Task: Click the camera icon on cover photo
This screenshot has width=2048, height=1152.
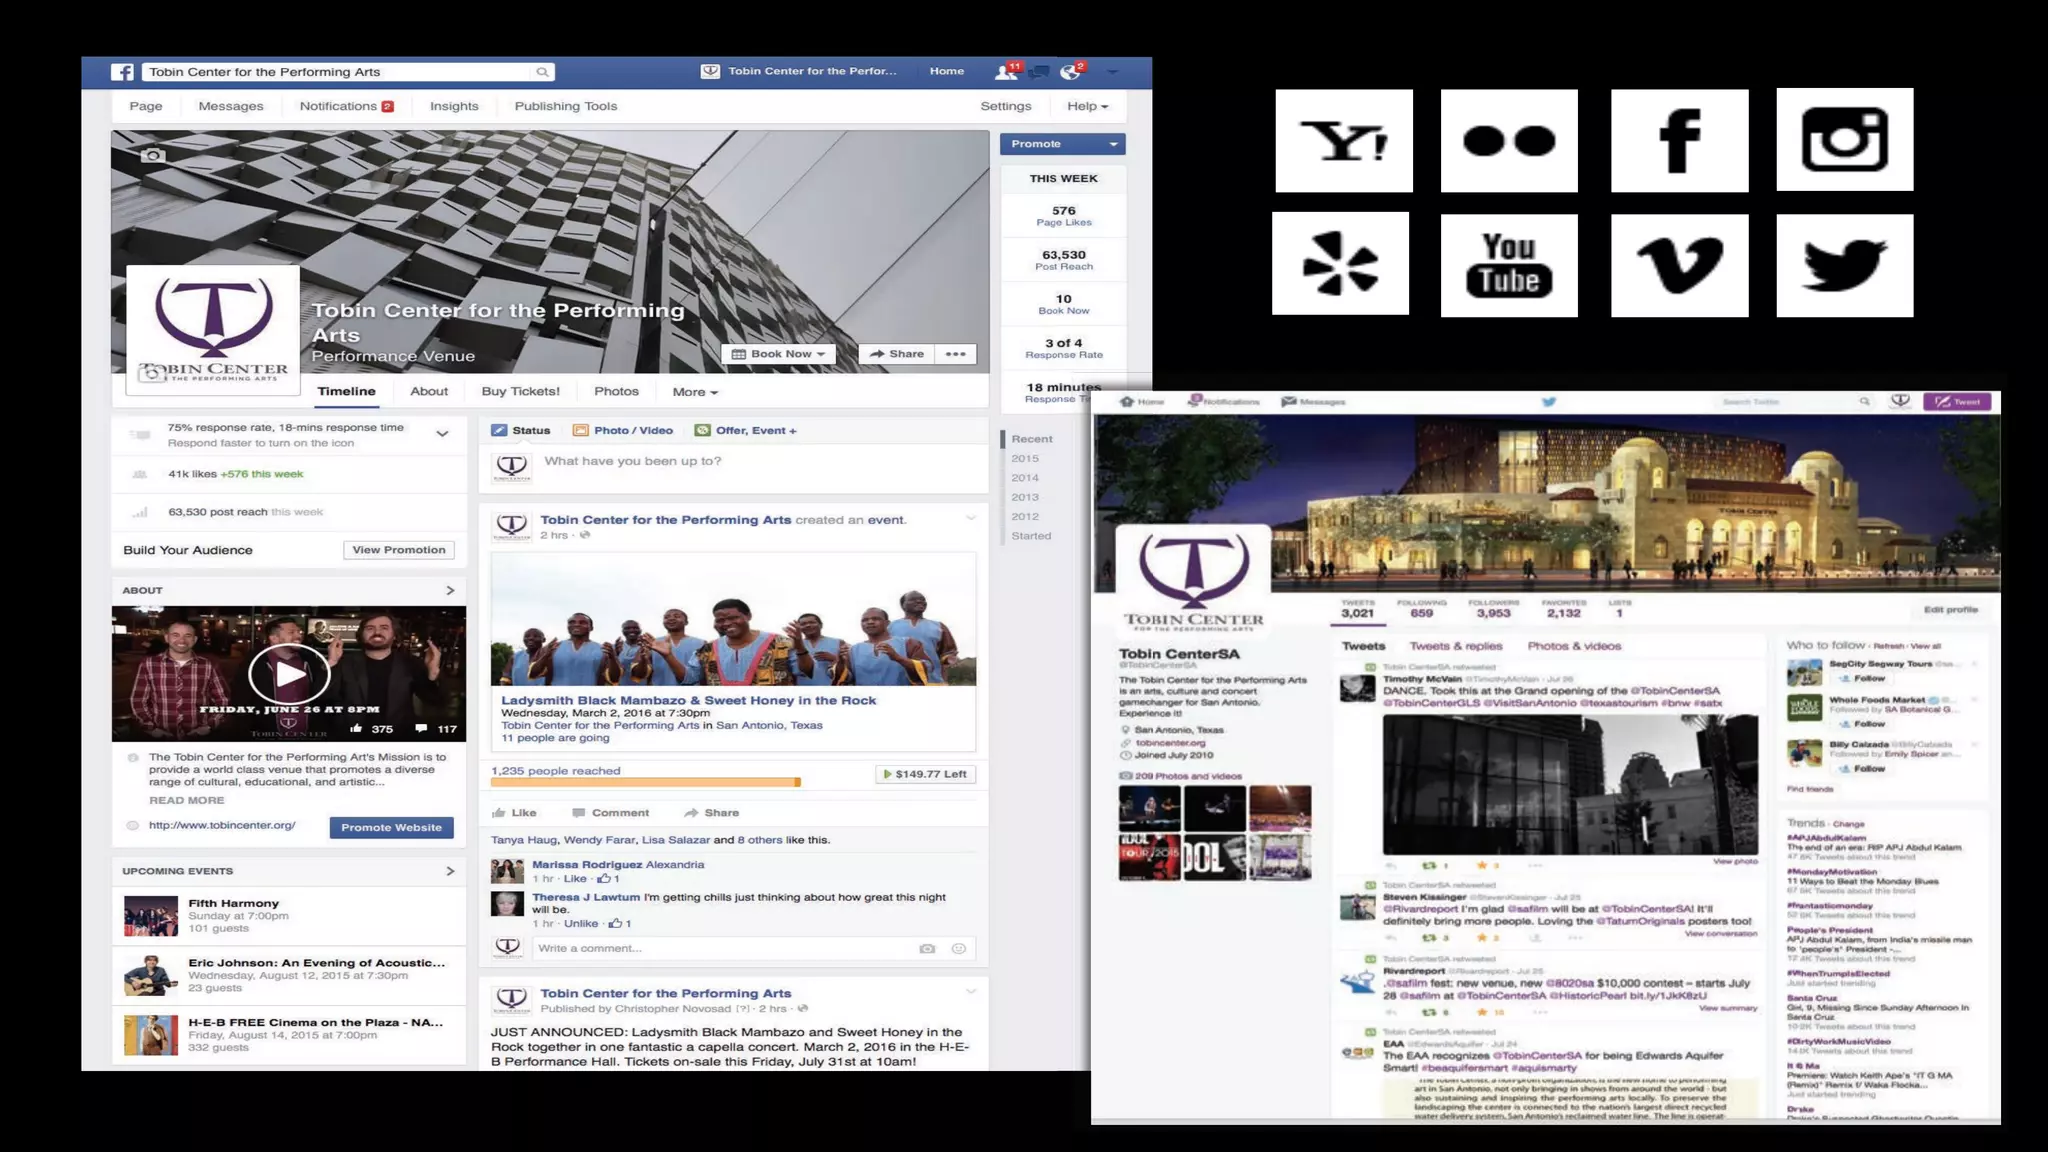Action: point(152,155)
